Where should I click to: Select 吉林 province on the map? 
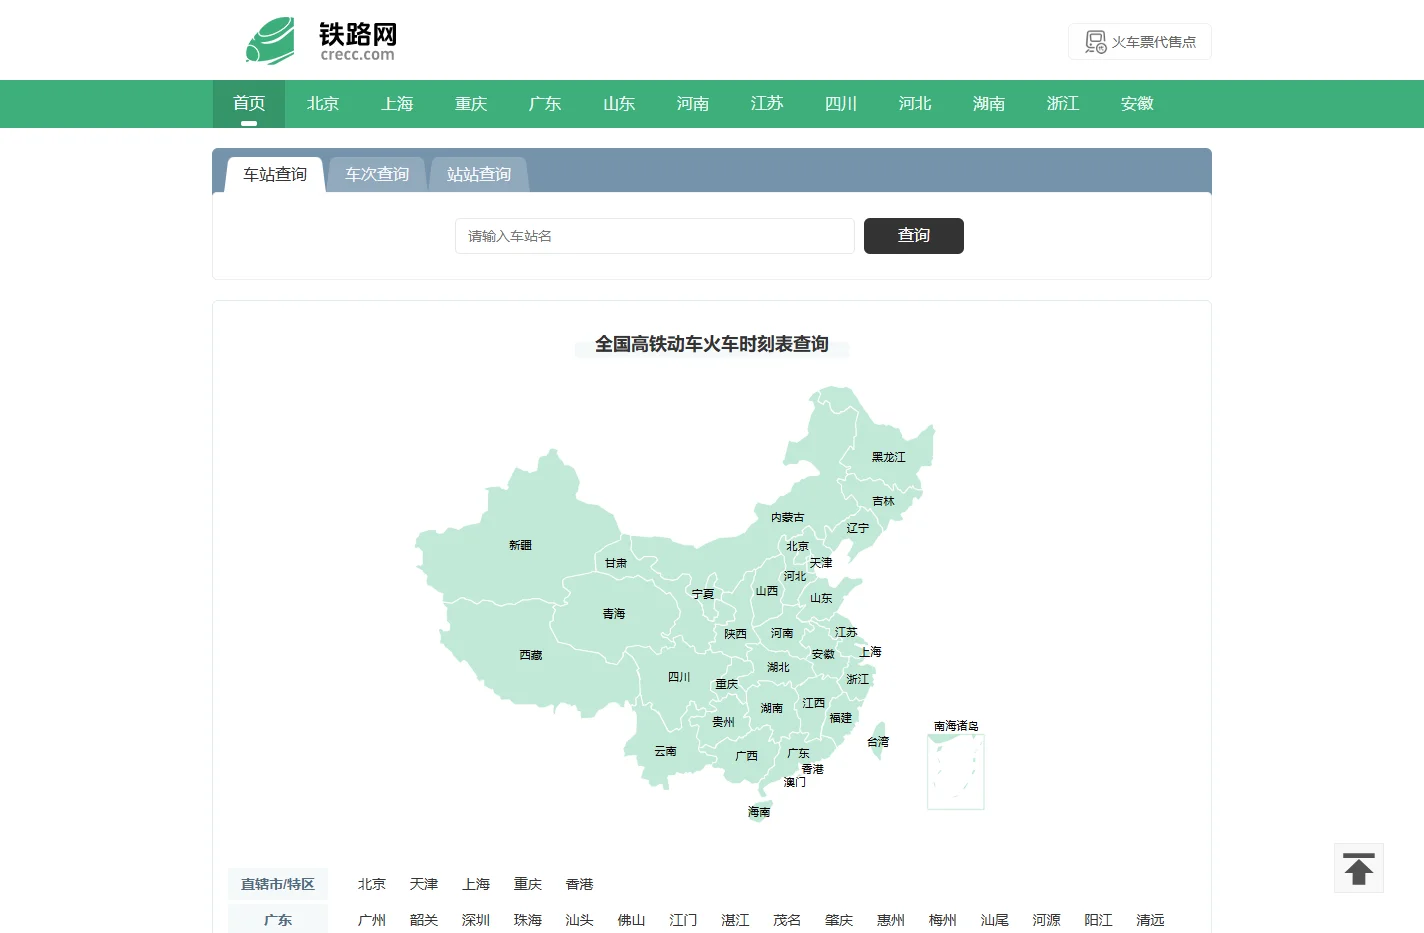883,501
